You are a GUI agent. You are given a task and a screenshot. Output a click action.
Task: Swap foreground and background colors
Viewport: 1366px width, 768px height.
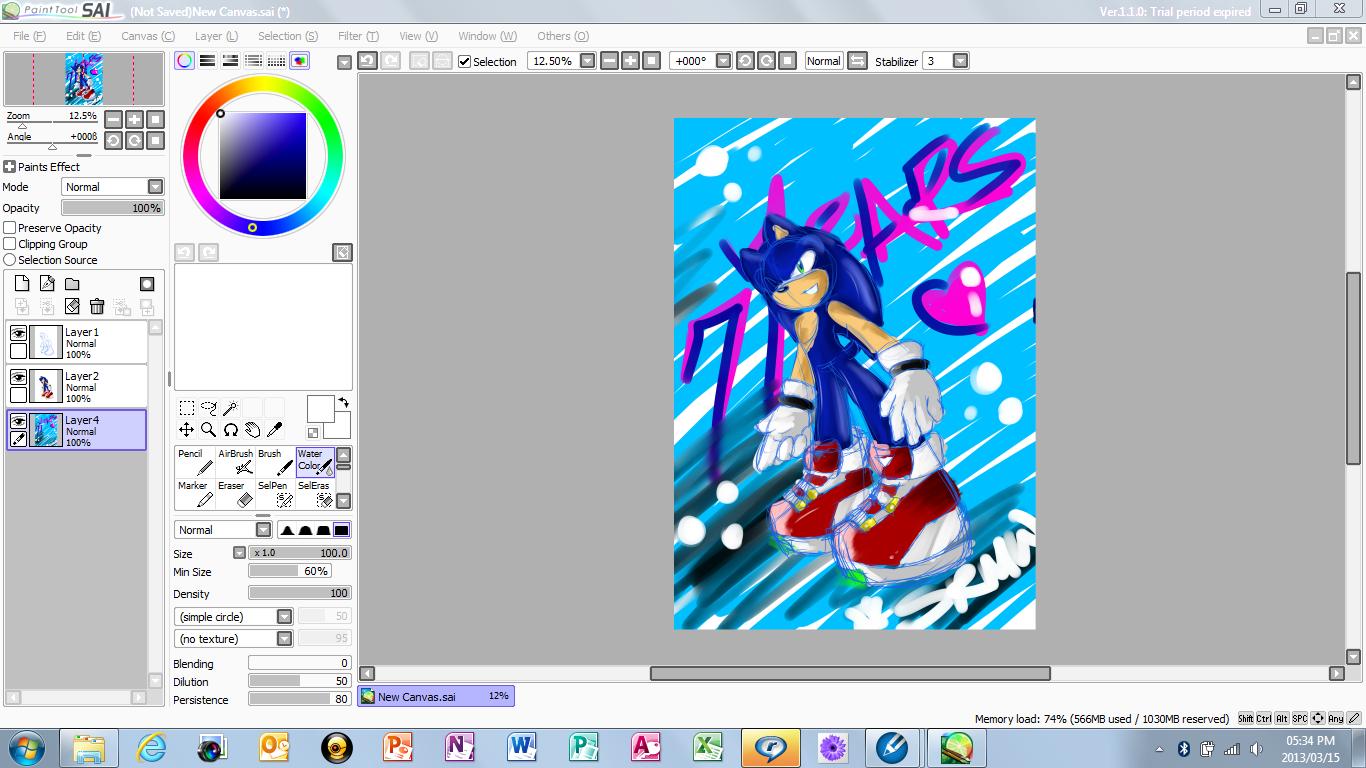pos(343,402)
